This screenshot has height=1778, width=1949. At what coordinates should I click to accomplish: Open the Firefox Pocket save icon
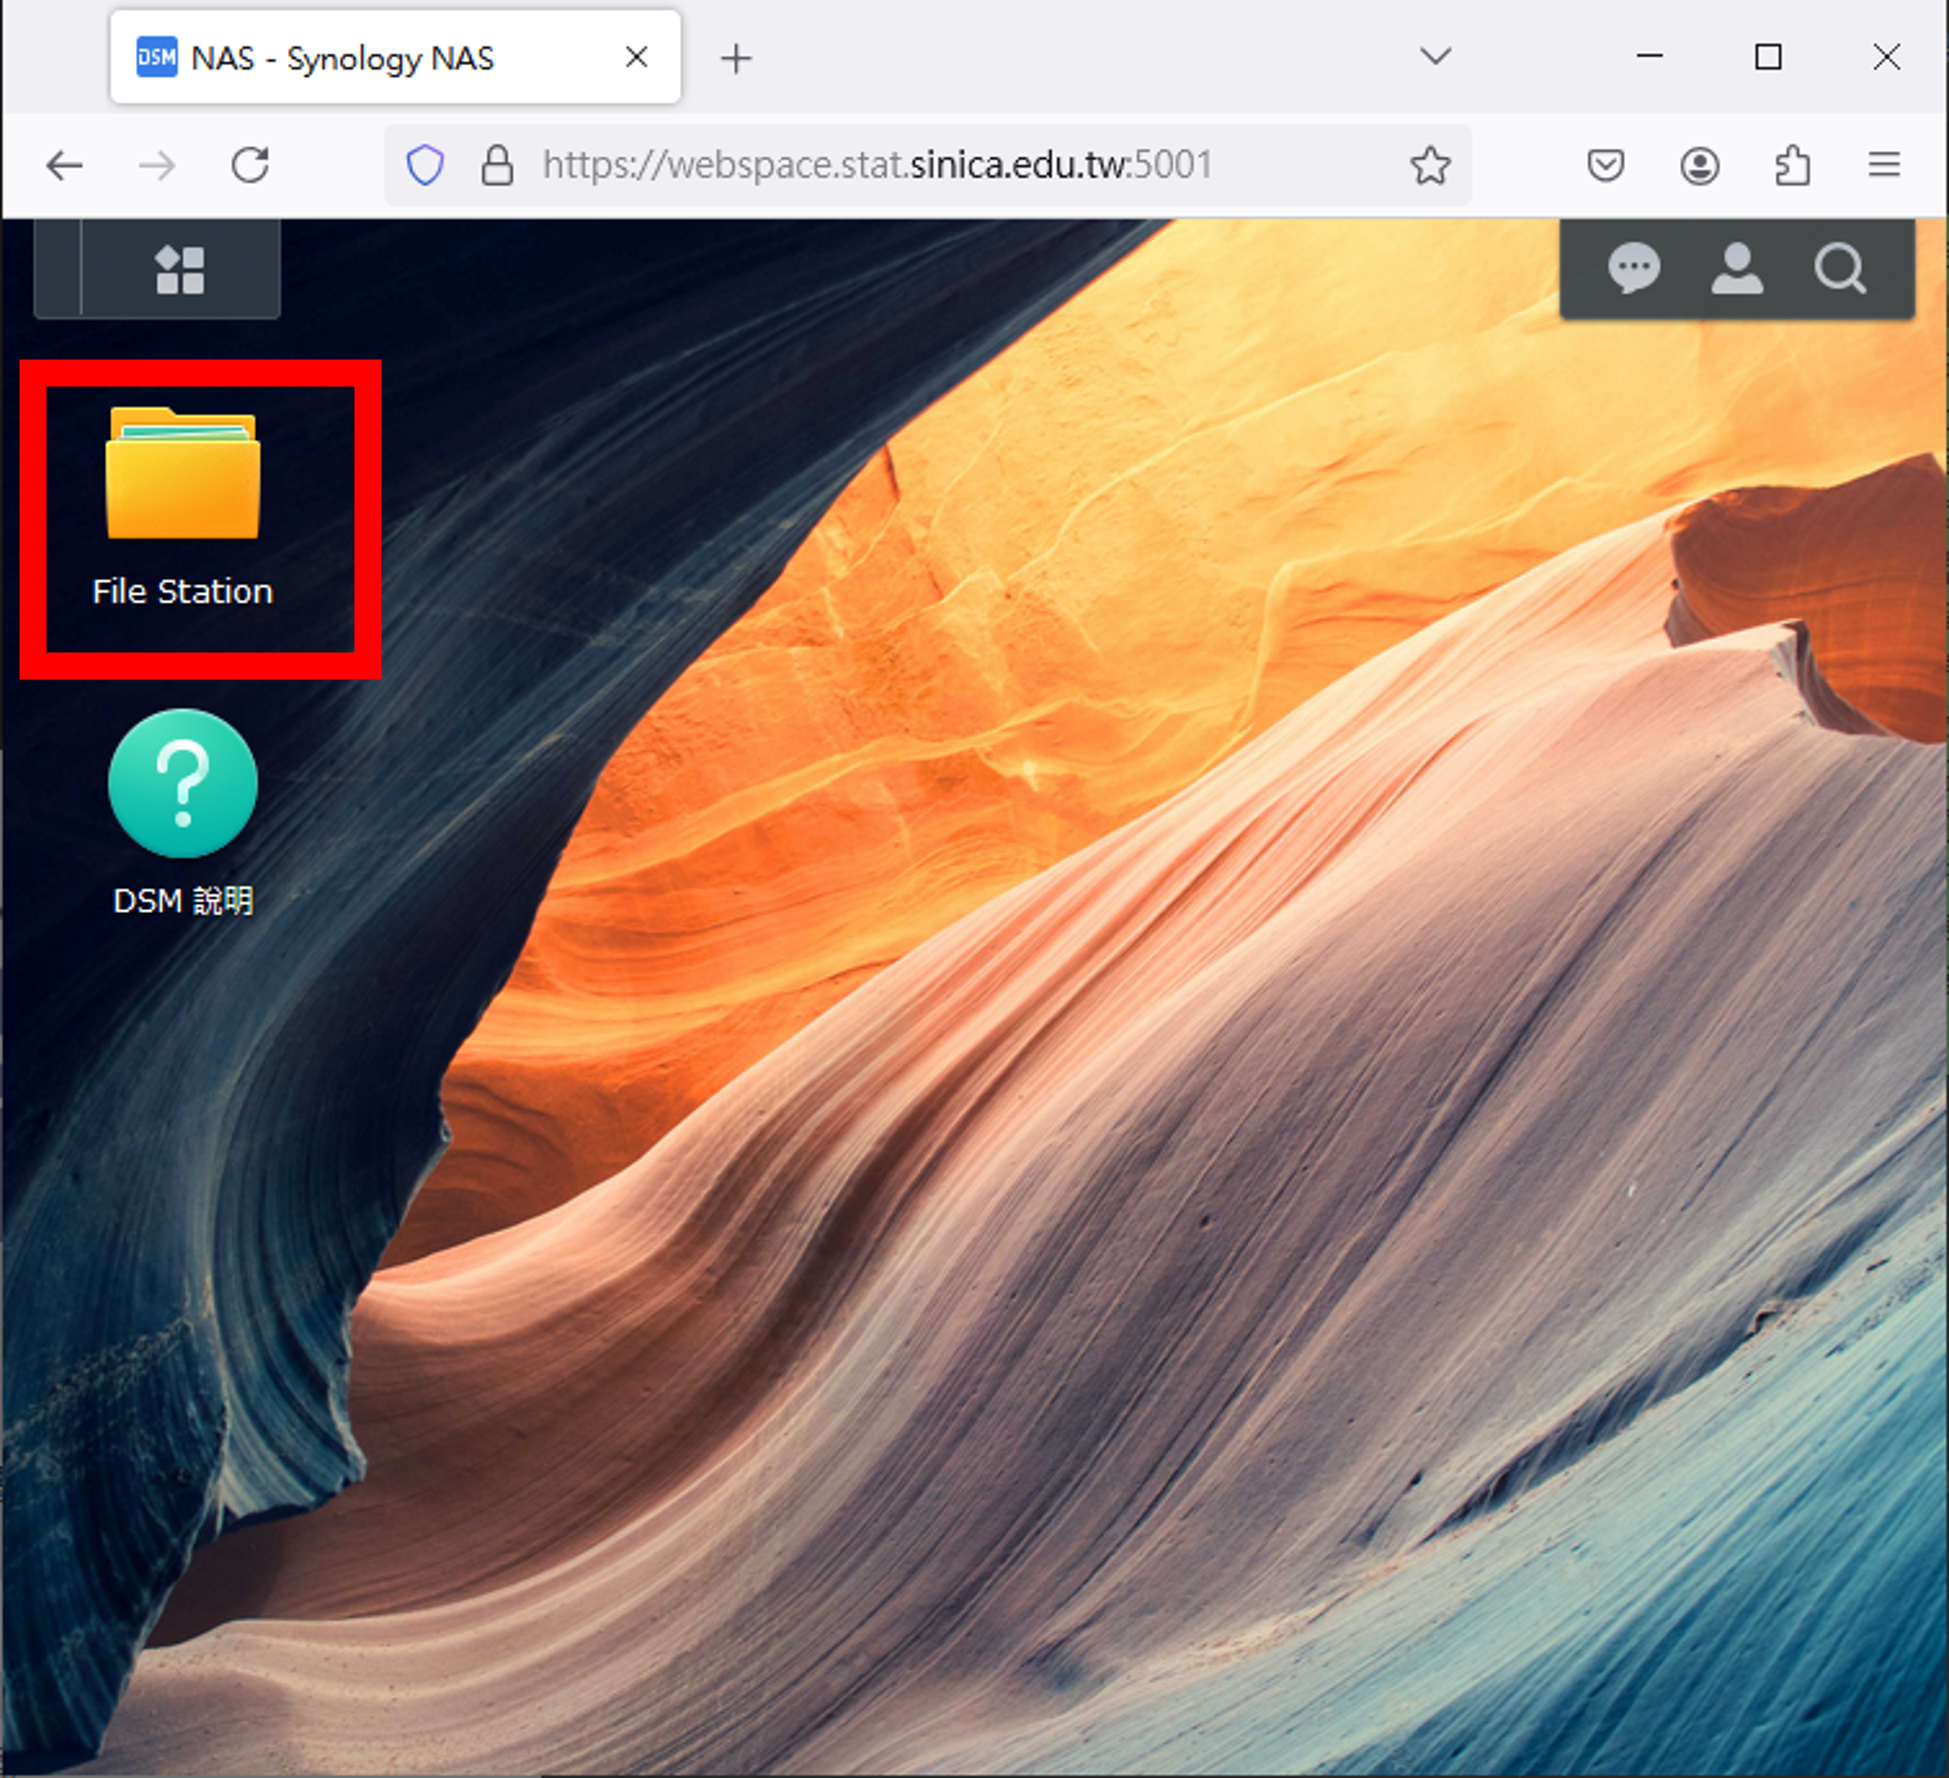[1605, 165]
